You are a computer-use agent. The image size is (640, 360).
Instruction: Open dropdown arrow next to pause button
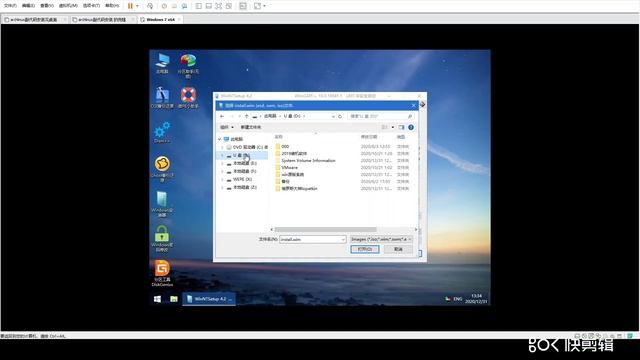pos(137,6)
